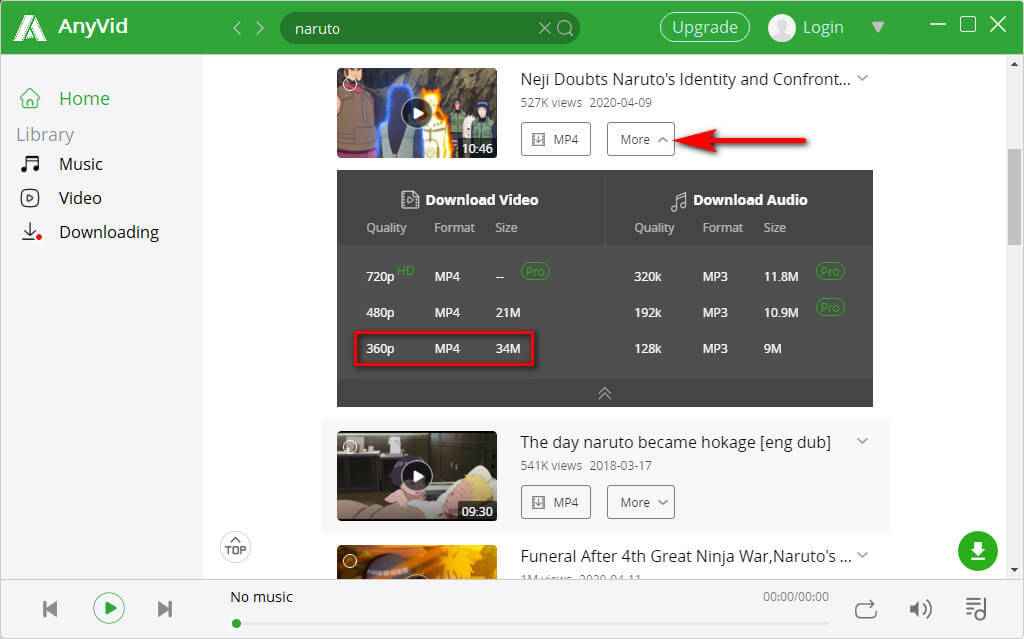Click the Download Audio music icon
Viewport: 1024px width, 639px height.
(x=679, y=201)
